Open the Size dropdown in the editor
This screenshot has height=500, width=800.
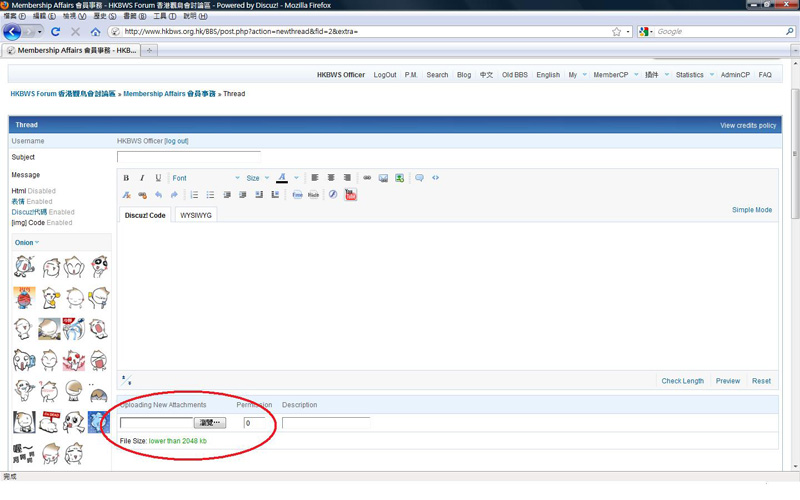tap(257, 178)
